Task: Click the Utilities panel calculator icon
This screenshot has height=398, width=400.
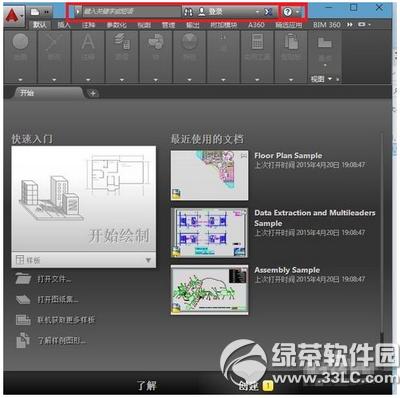Action: 257,42
